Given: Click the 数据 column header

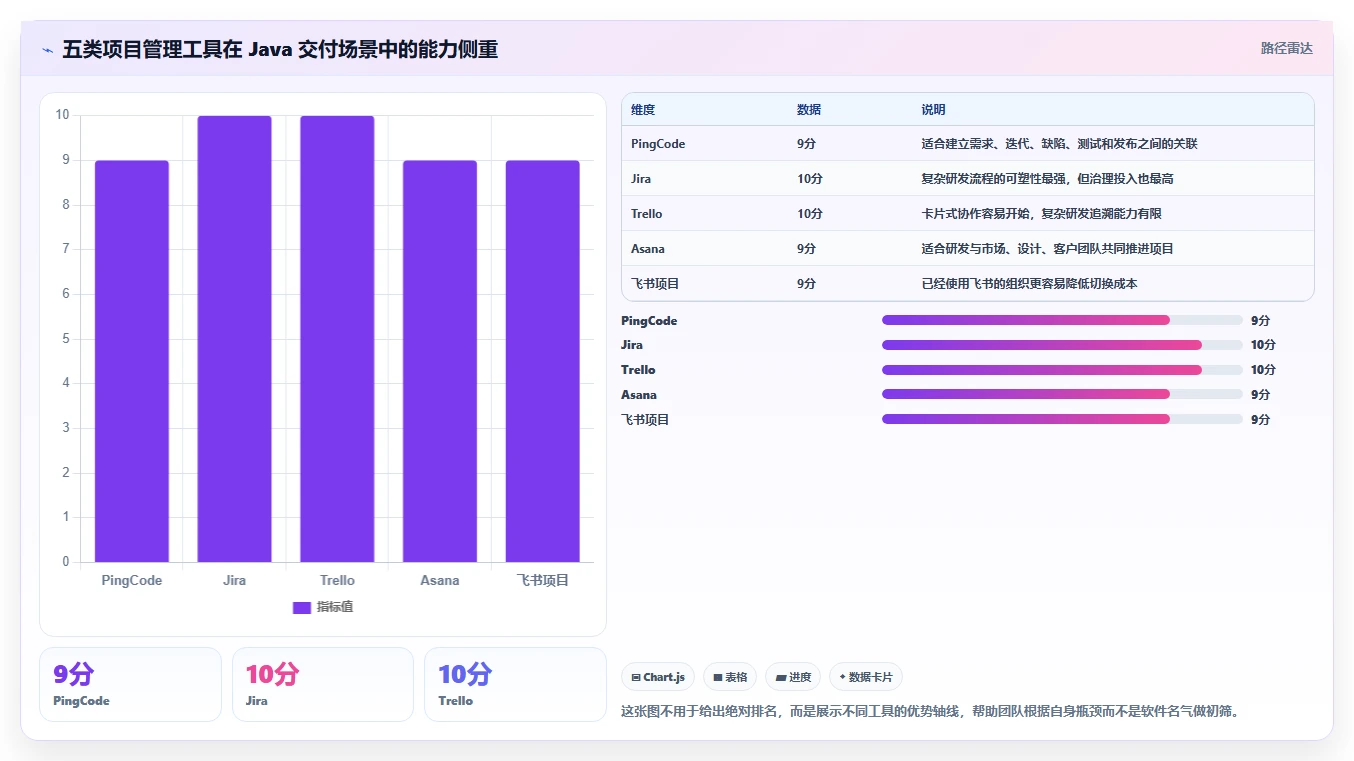Looking at the screenshot, I should (x=809, y=110).
